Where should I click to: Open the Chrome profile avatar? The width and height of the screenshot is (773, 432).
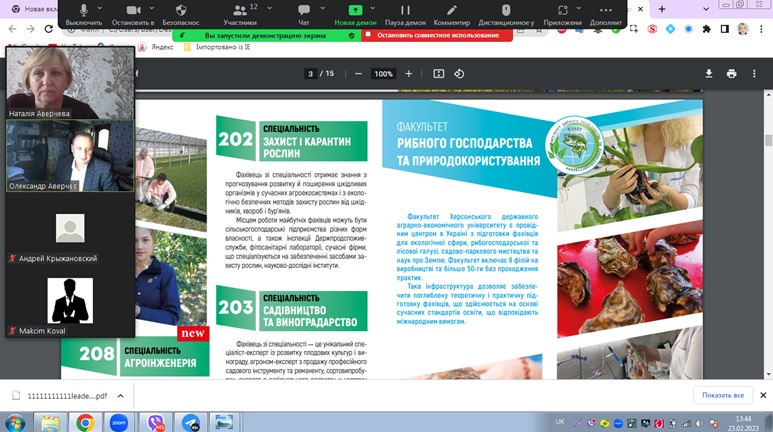742,29
